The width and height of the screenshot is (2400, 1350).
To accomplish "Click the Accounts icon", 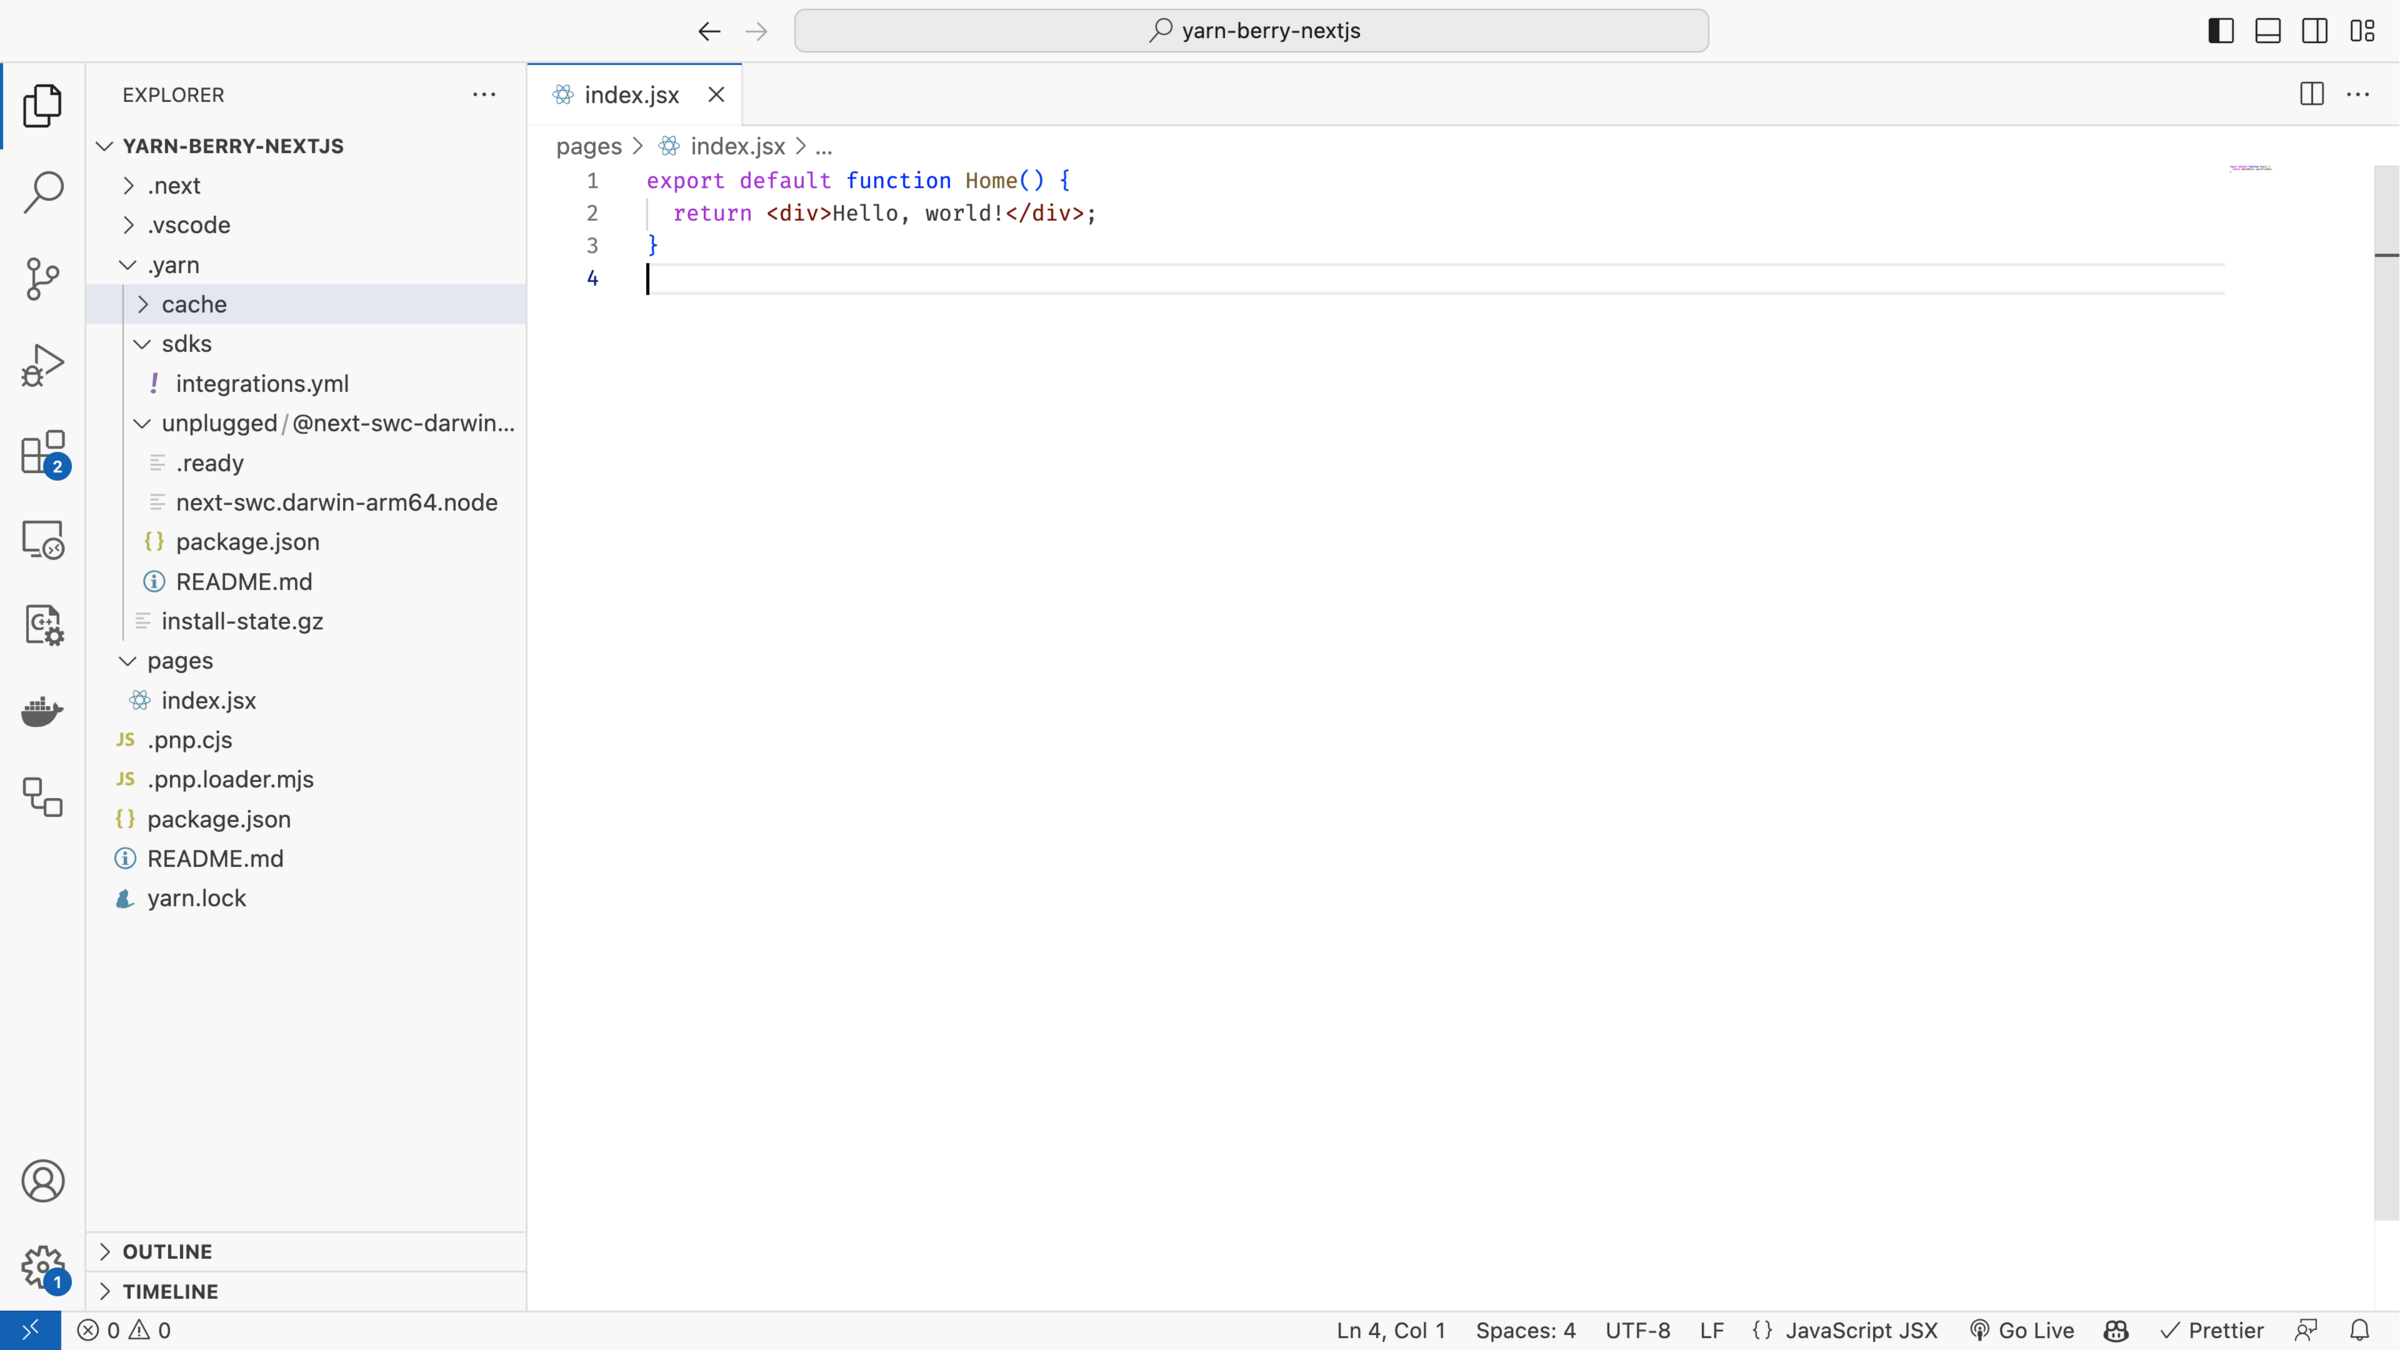I will click(x=42, y=1181).
